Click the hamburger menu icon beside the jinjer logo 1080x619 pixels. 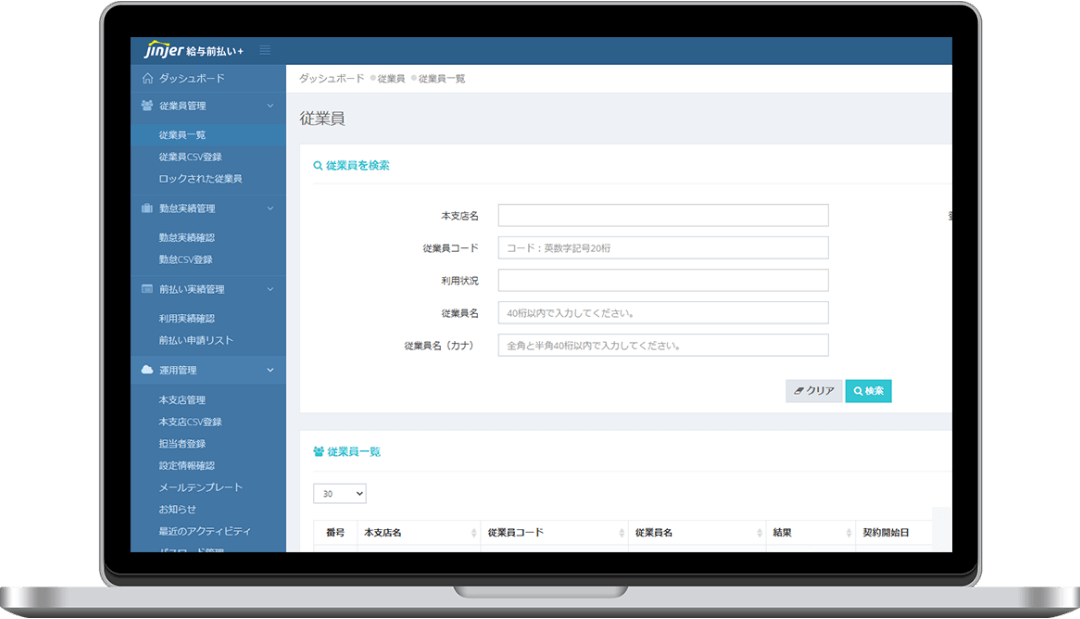(265, 50)
